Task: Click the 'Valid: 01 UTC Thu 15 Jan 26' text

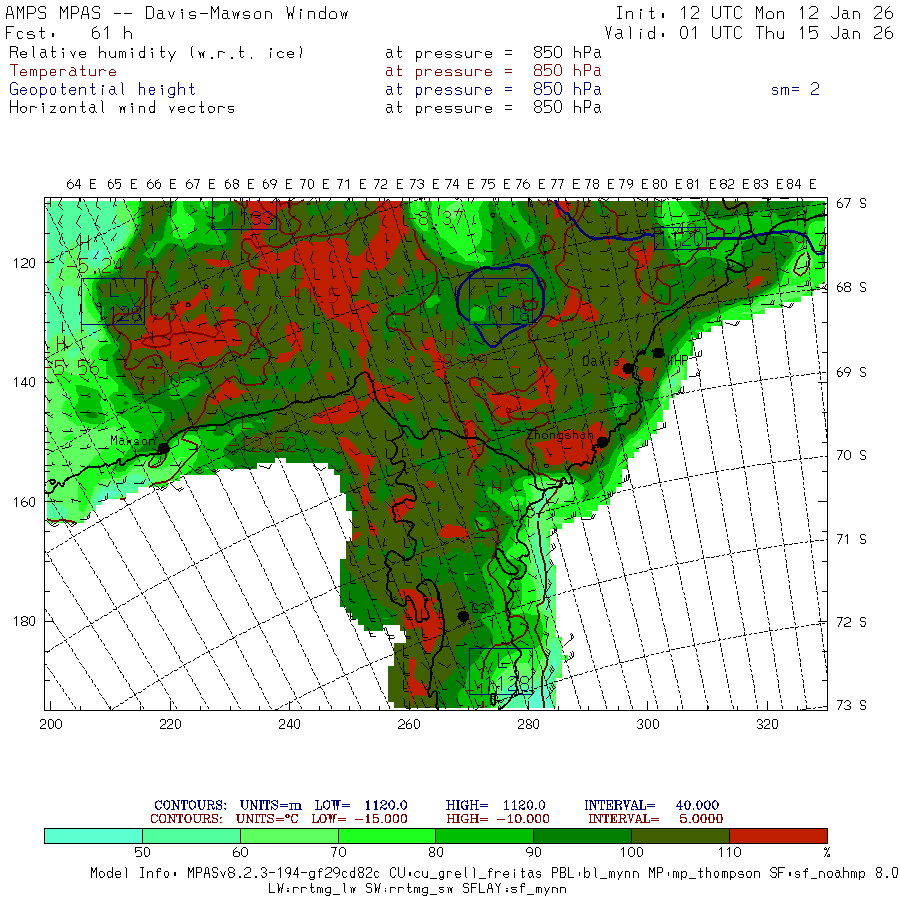Action: 749,33
